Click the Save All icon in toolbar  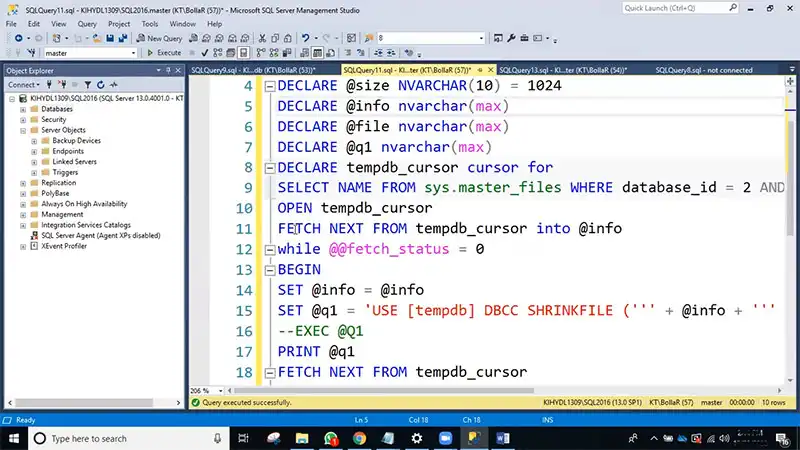(x=122, y=38)
